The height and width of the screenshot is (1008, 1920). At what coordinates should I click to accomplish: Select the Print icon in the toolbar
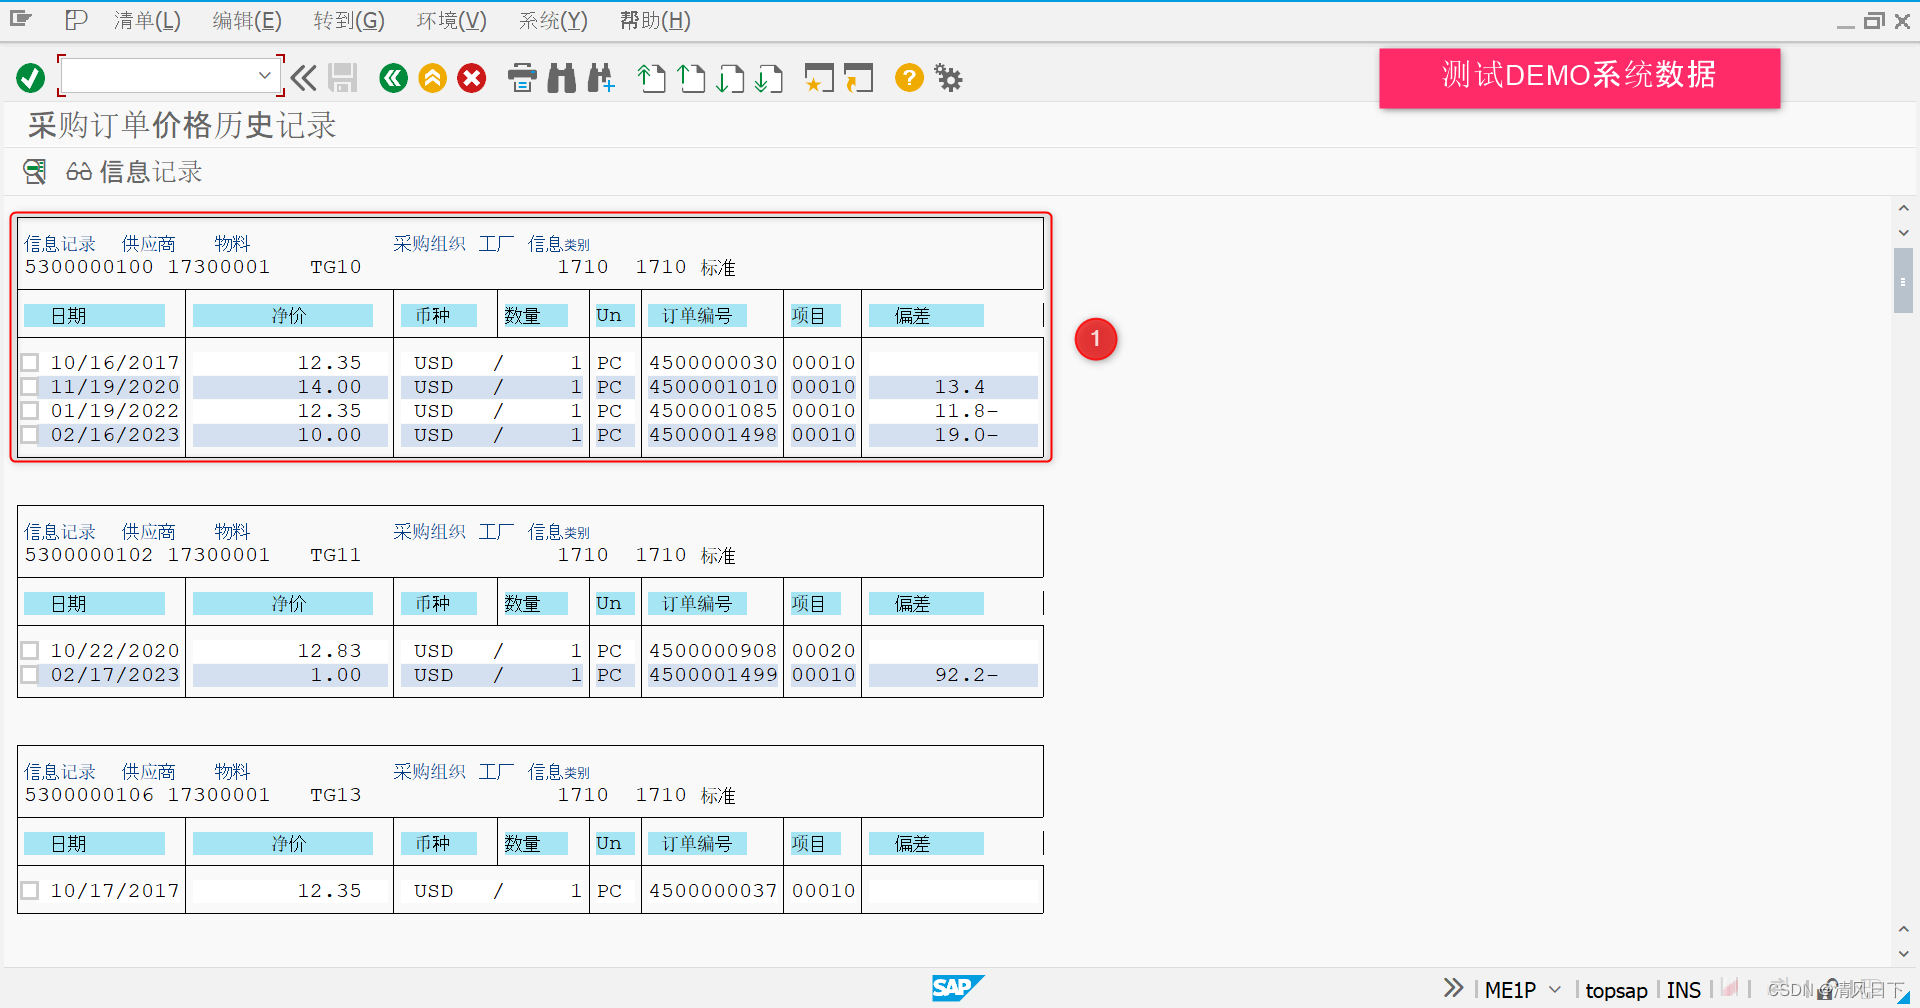click(x=522, y=78)
